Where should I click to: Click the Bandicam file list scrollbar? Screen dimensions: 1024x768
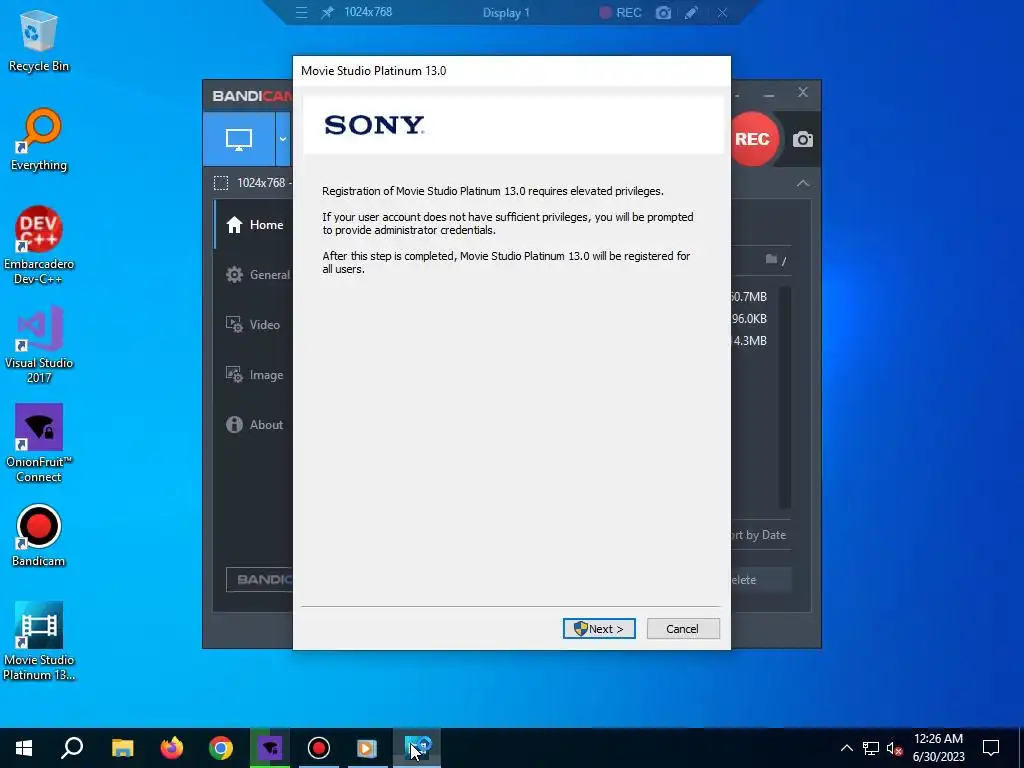pos(785,397)
